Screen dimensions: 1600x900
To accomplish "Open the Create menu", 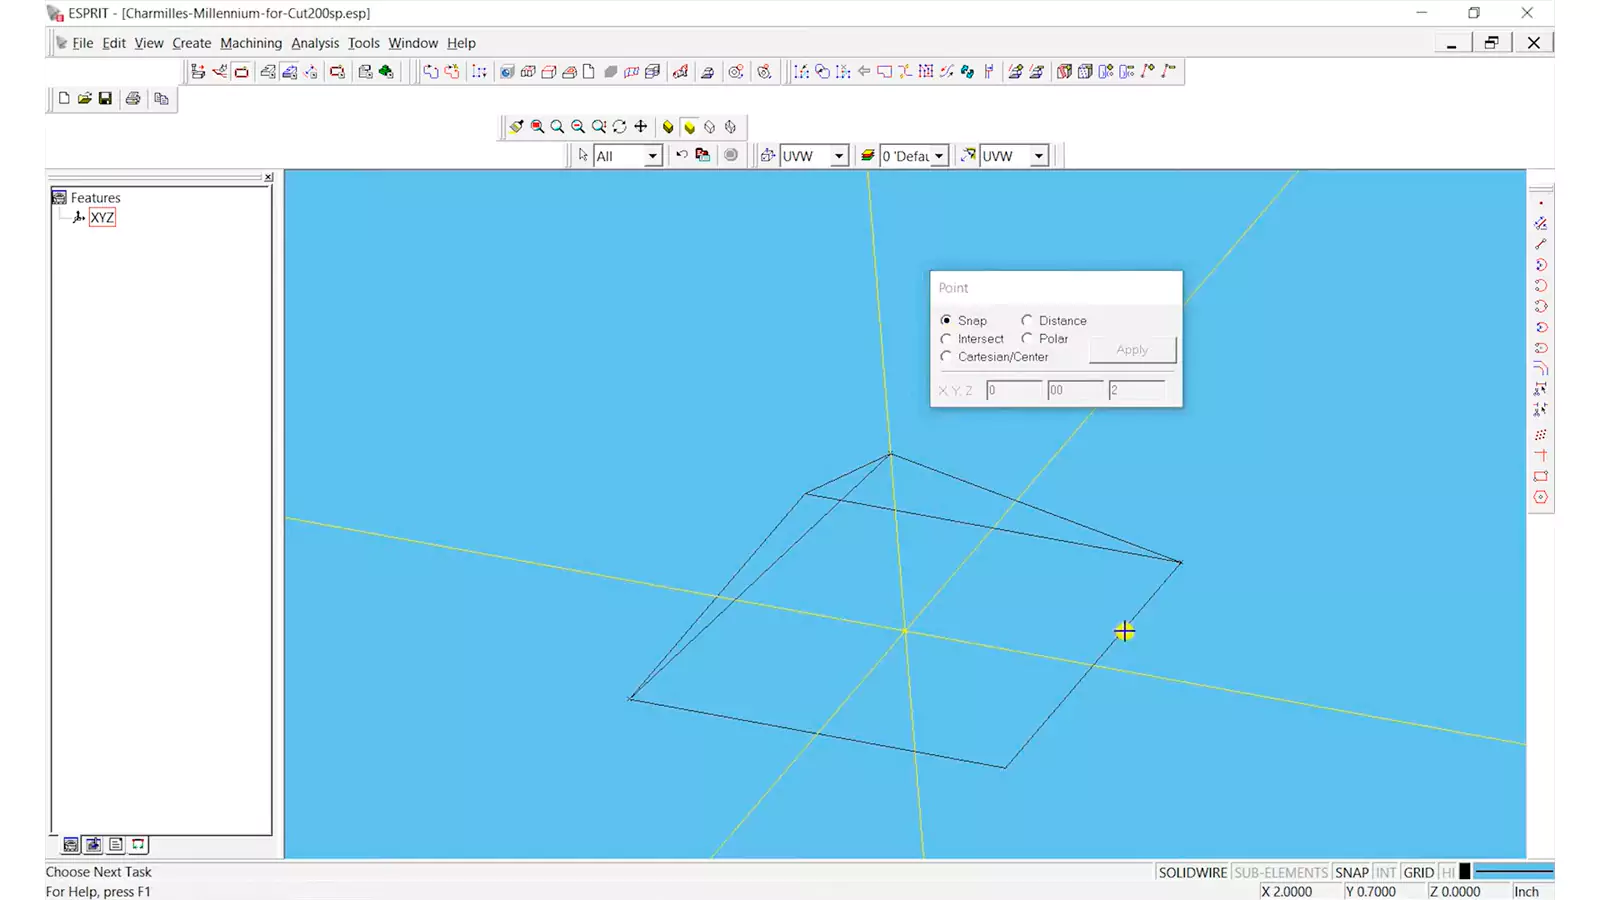I will (x=191, y=43).
